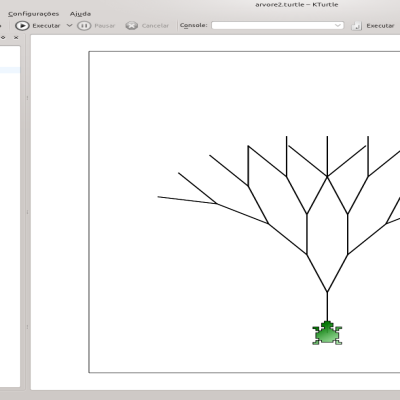The height and width of the screenshot is (400, 400).
Task: Click the arvore2.turtle – KTurtle title bar
Action: pyautogui.click(x=297, y=5)
